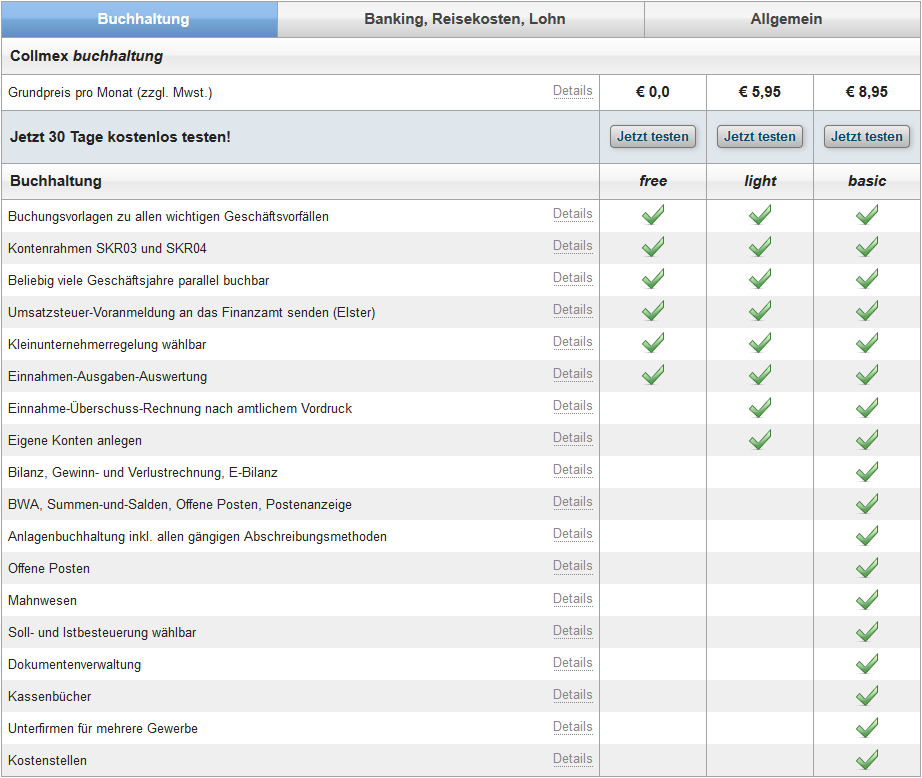Click the € 5,95 price

[760, 92]
